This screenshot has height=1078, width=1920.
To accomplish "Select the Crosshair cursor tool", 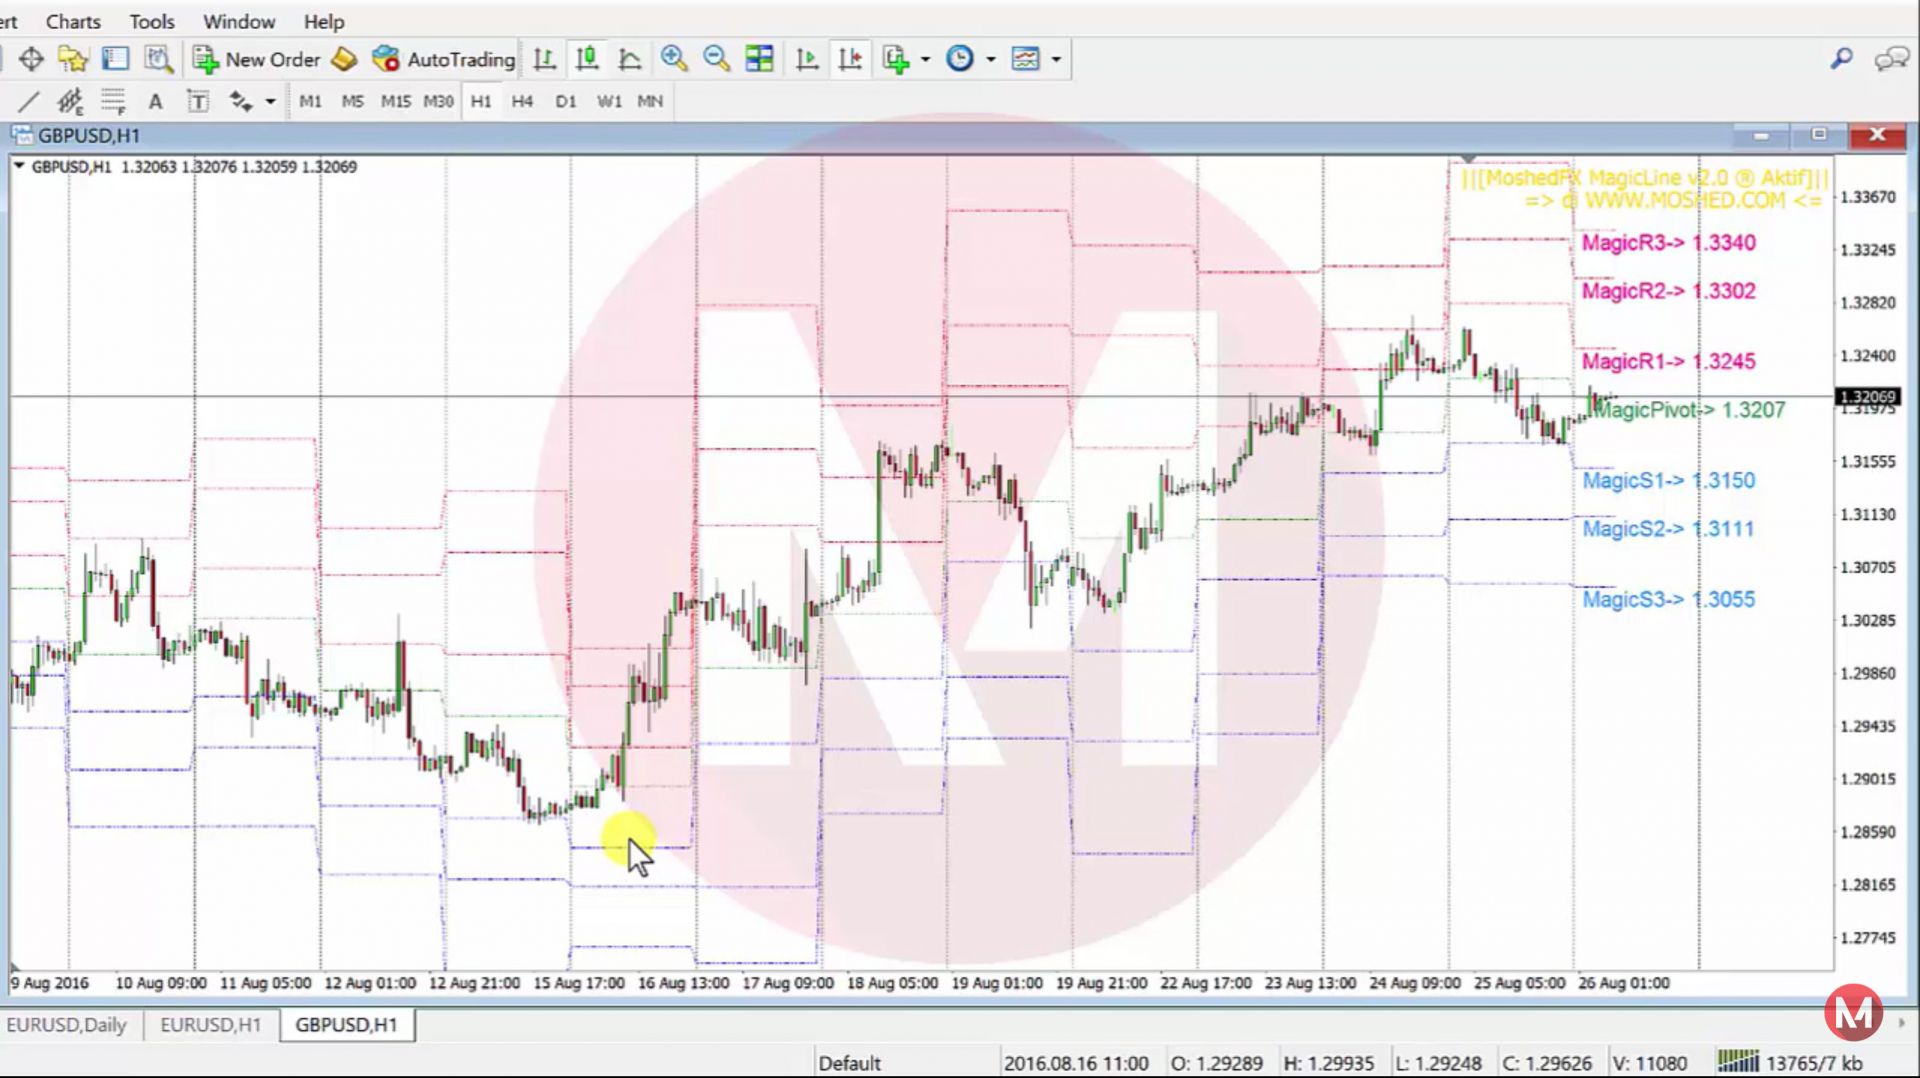I will 31,58.
